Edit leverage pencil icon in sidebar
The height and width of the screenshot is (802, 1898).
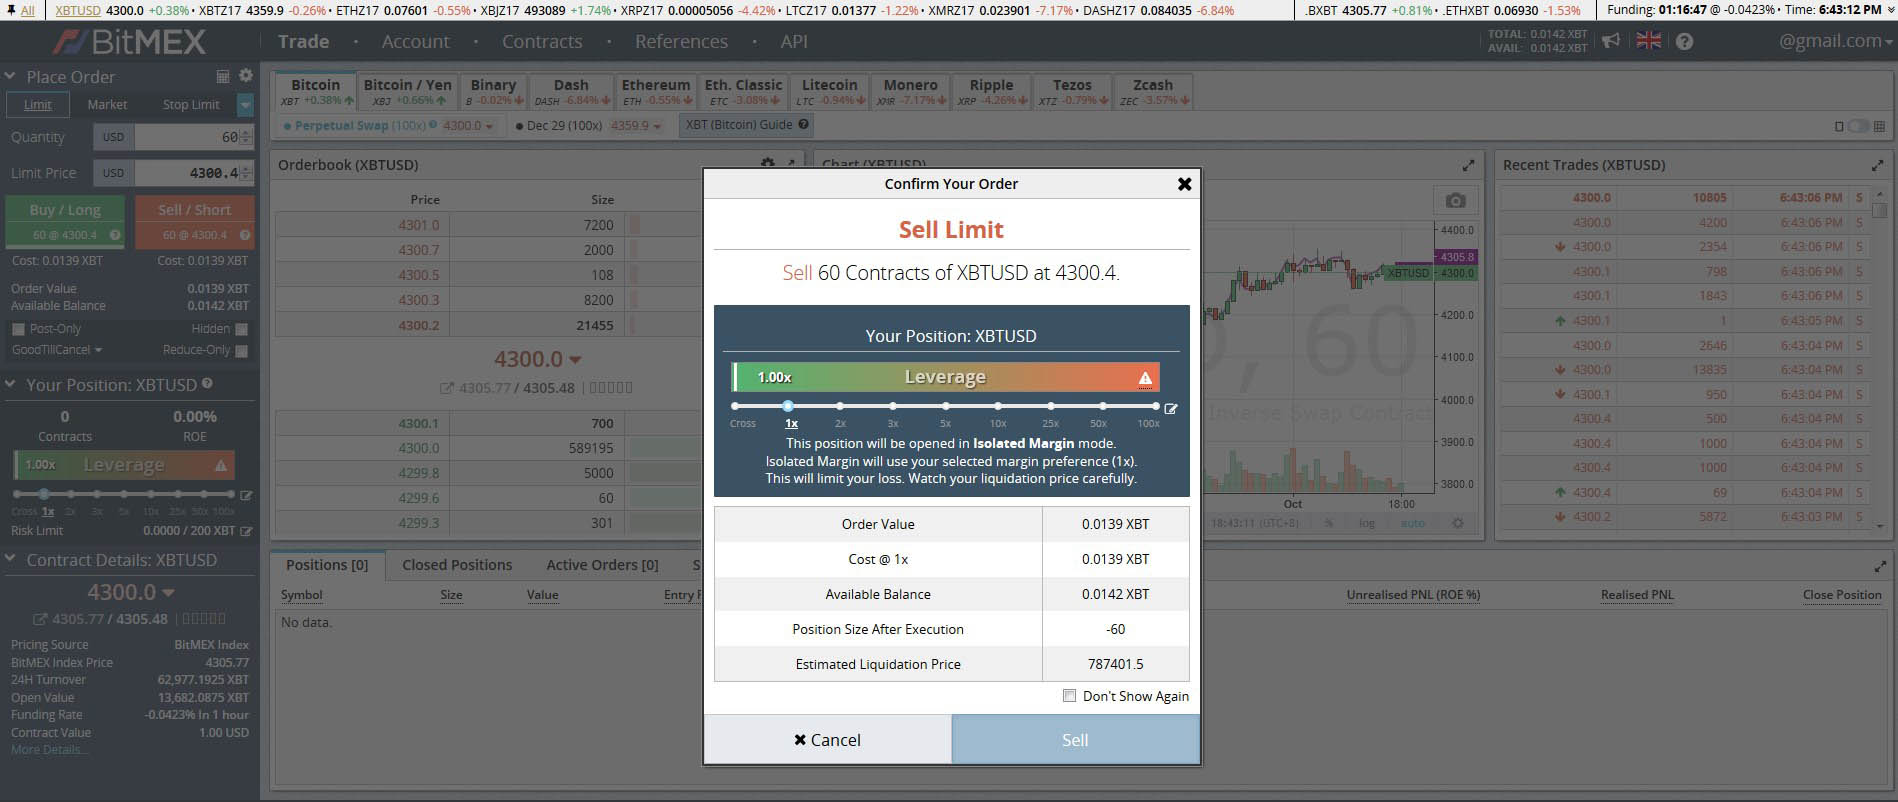pyautogui.click(x=246, y=495)
